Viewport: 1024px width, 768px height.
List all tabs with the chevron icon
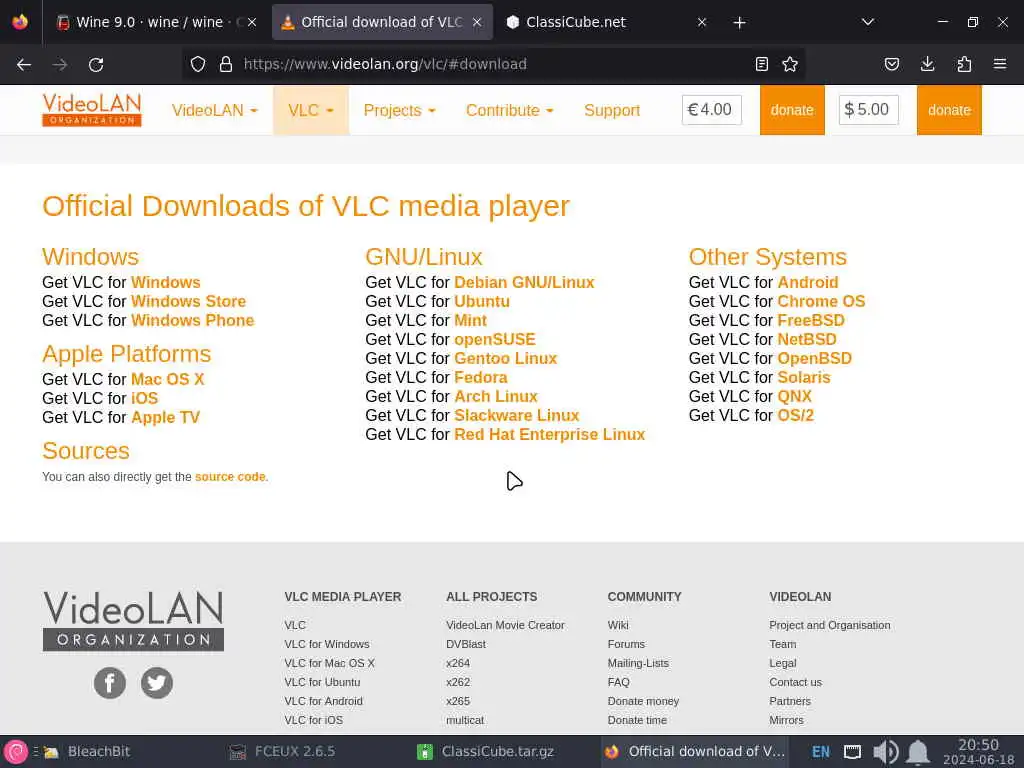[x=868, y=22]
